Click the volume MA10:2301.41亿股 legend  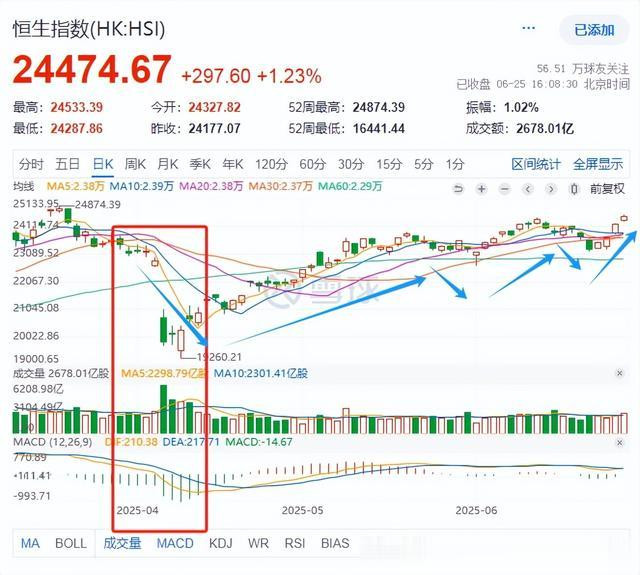261,373
